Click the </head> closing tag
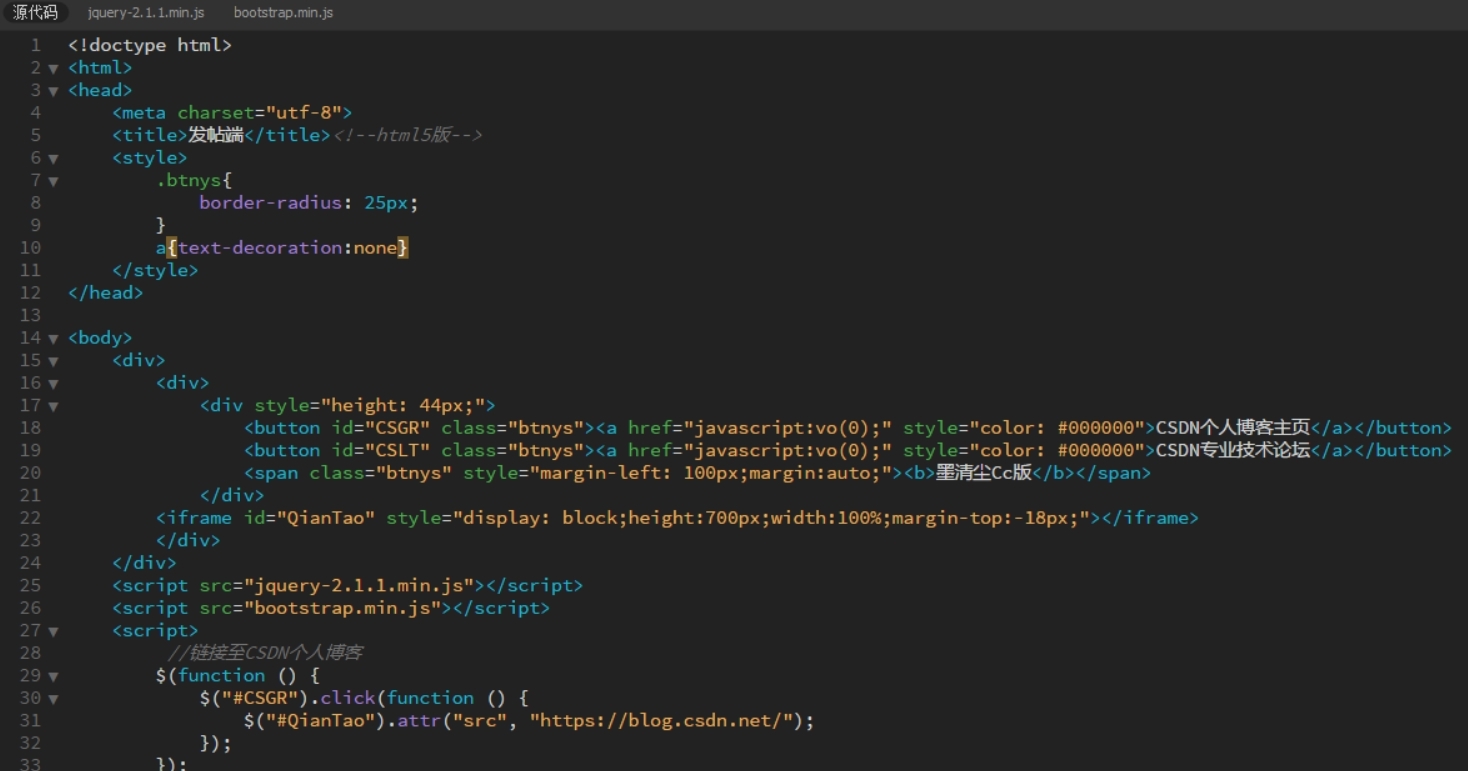 point(106,293)
